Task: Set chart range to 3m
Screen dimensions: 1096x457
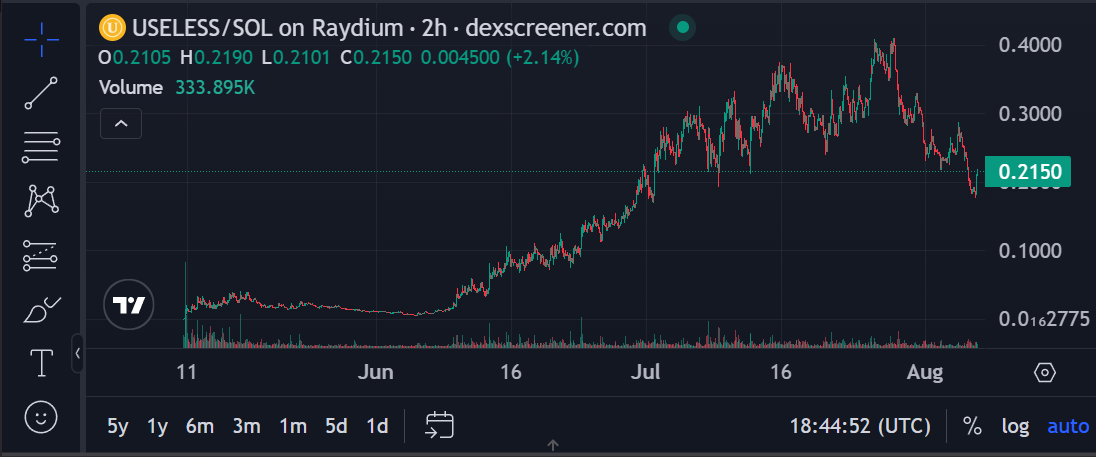Action: [x=247, y=426]
